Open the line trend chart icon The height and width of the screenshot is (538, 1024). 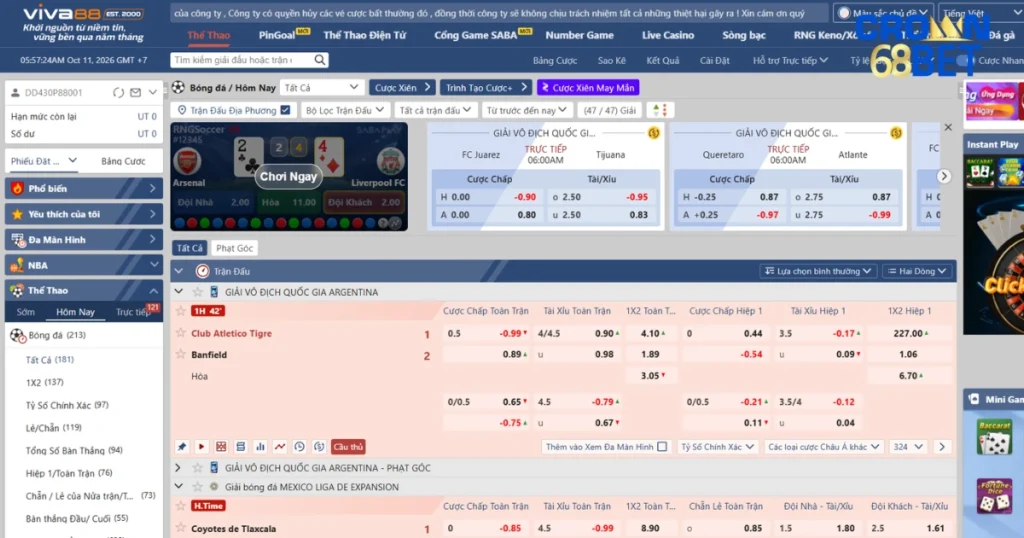click(x=280, y=447)
